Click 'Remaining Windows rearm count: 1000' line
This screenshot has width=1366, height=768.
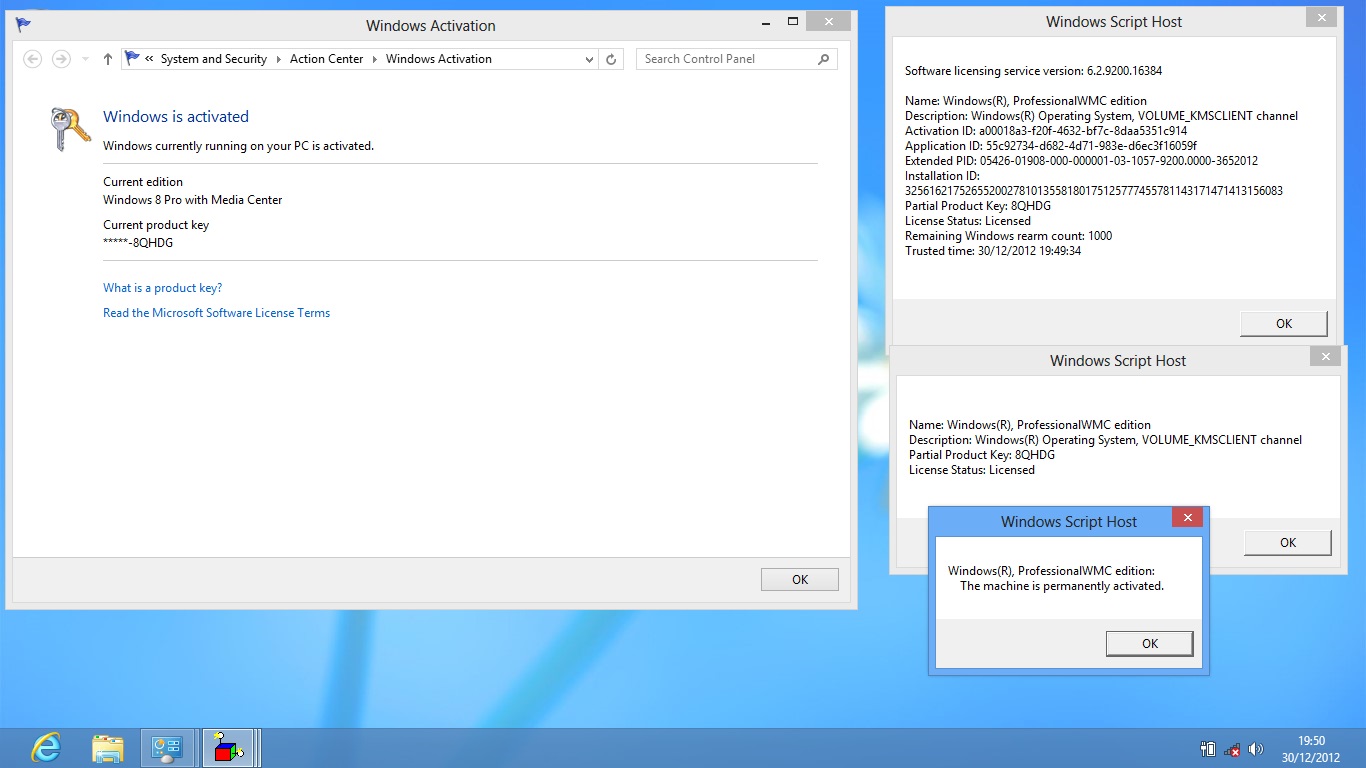(x=1008, y=236)
